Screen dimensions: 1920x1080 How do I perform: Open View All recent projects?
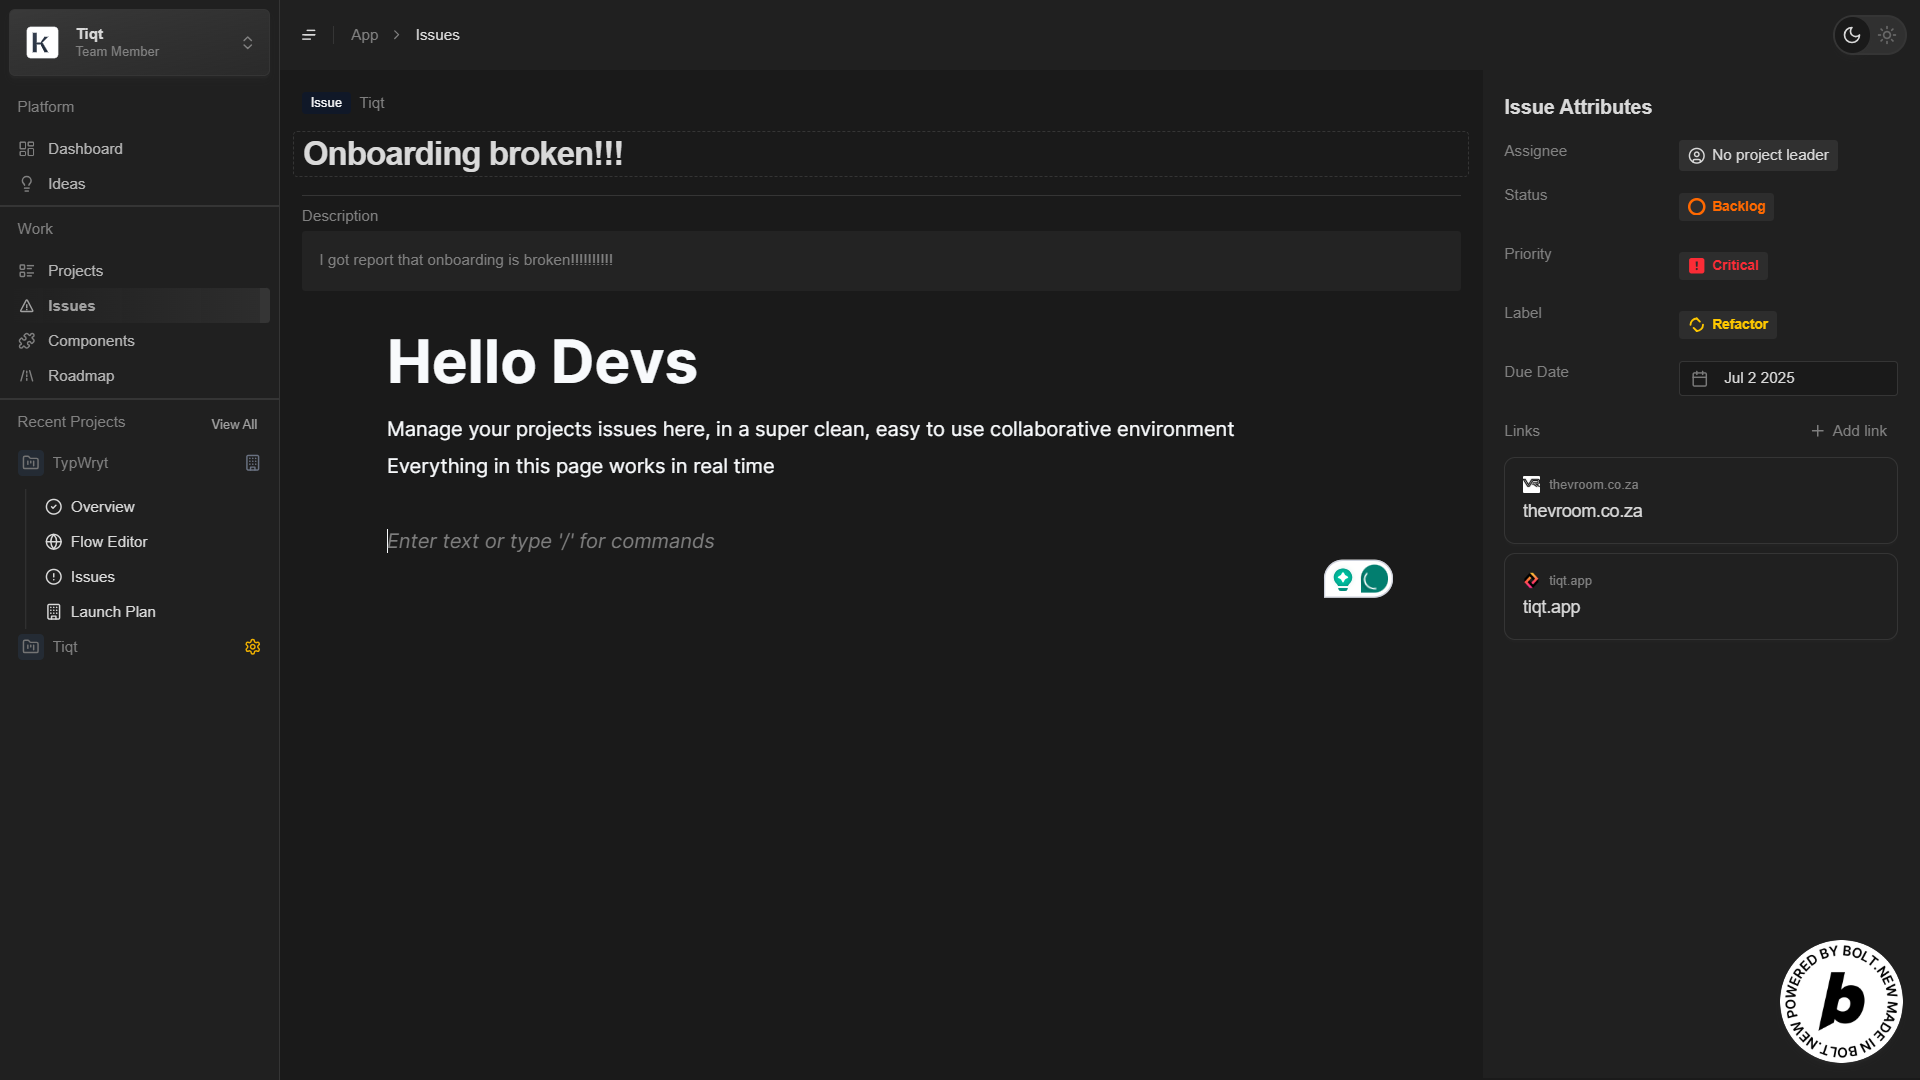(x=234, y=424)
